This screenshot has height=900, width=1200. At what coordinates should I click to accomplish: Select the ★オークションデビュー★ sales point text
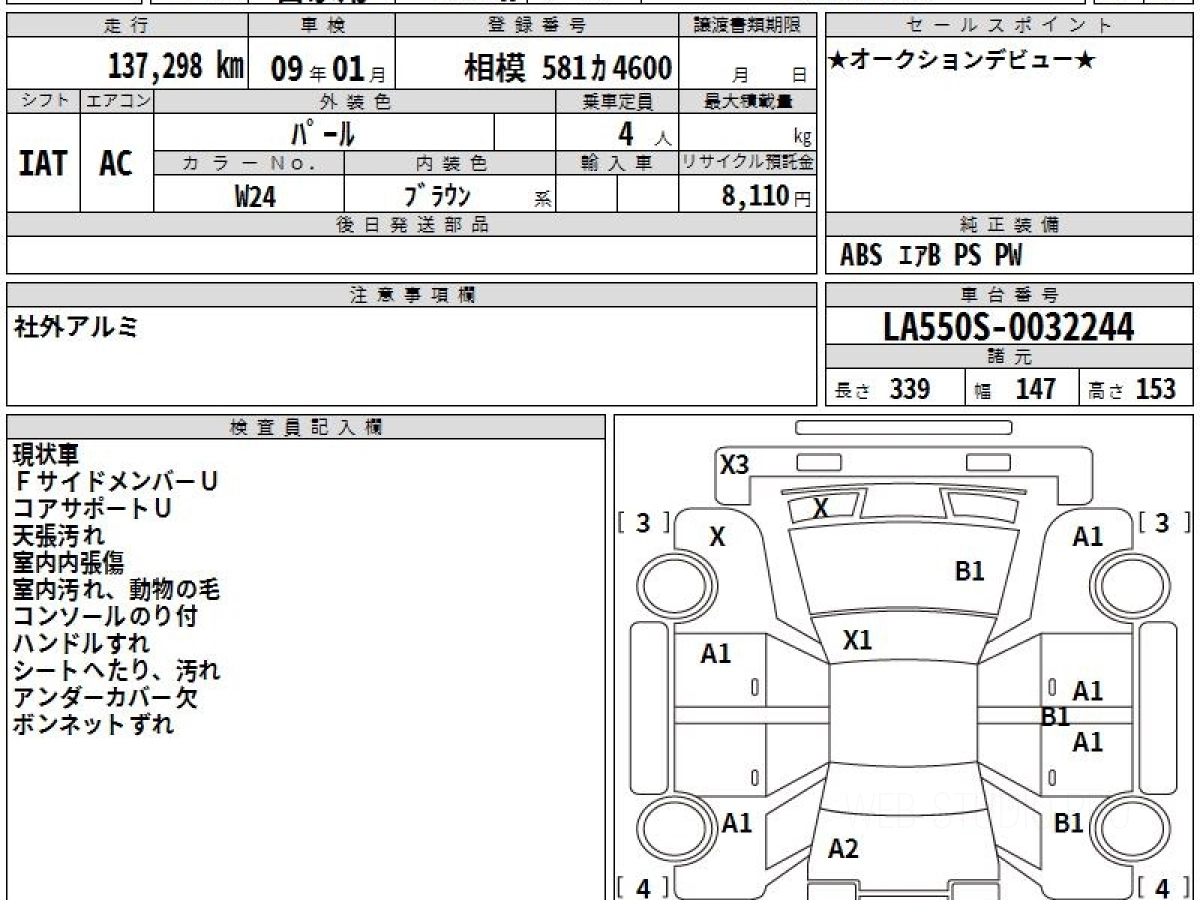click(x=962, y=62)
